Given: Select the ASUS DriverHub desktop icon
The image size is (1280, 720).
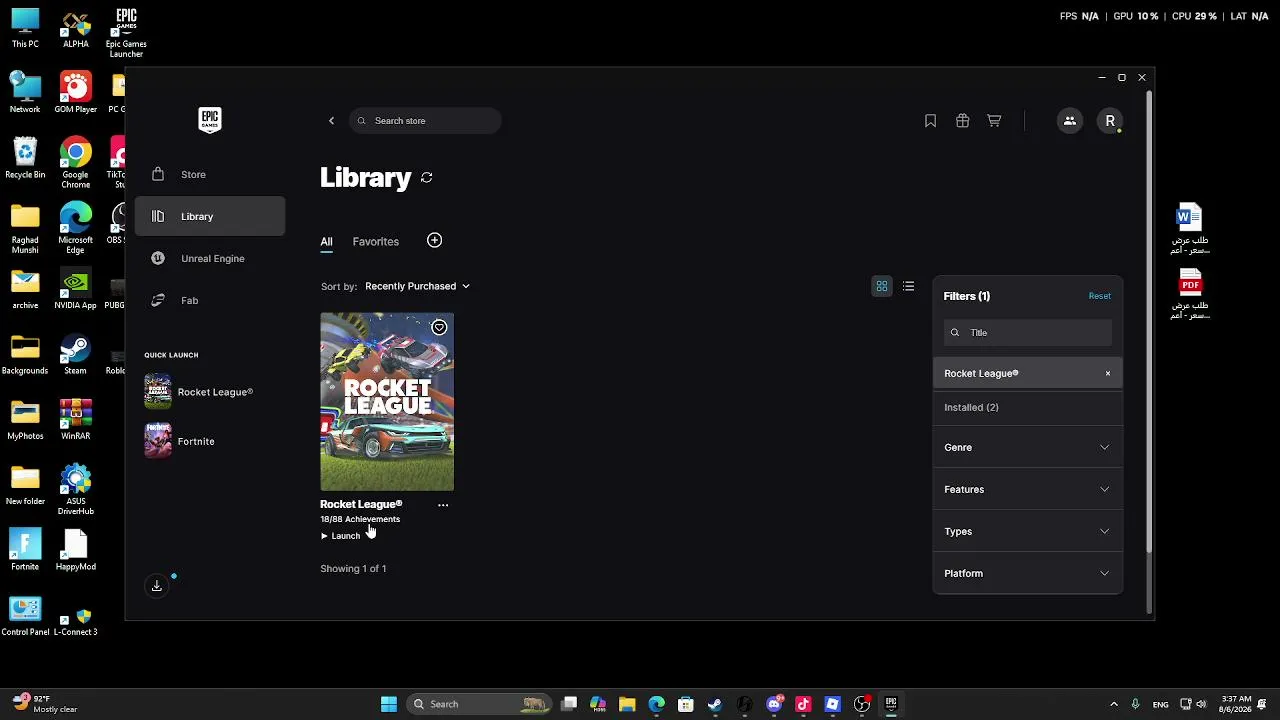Looking at the screenshot, I should [x=76, y=490].
